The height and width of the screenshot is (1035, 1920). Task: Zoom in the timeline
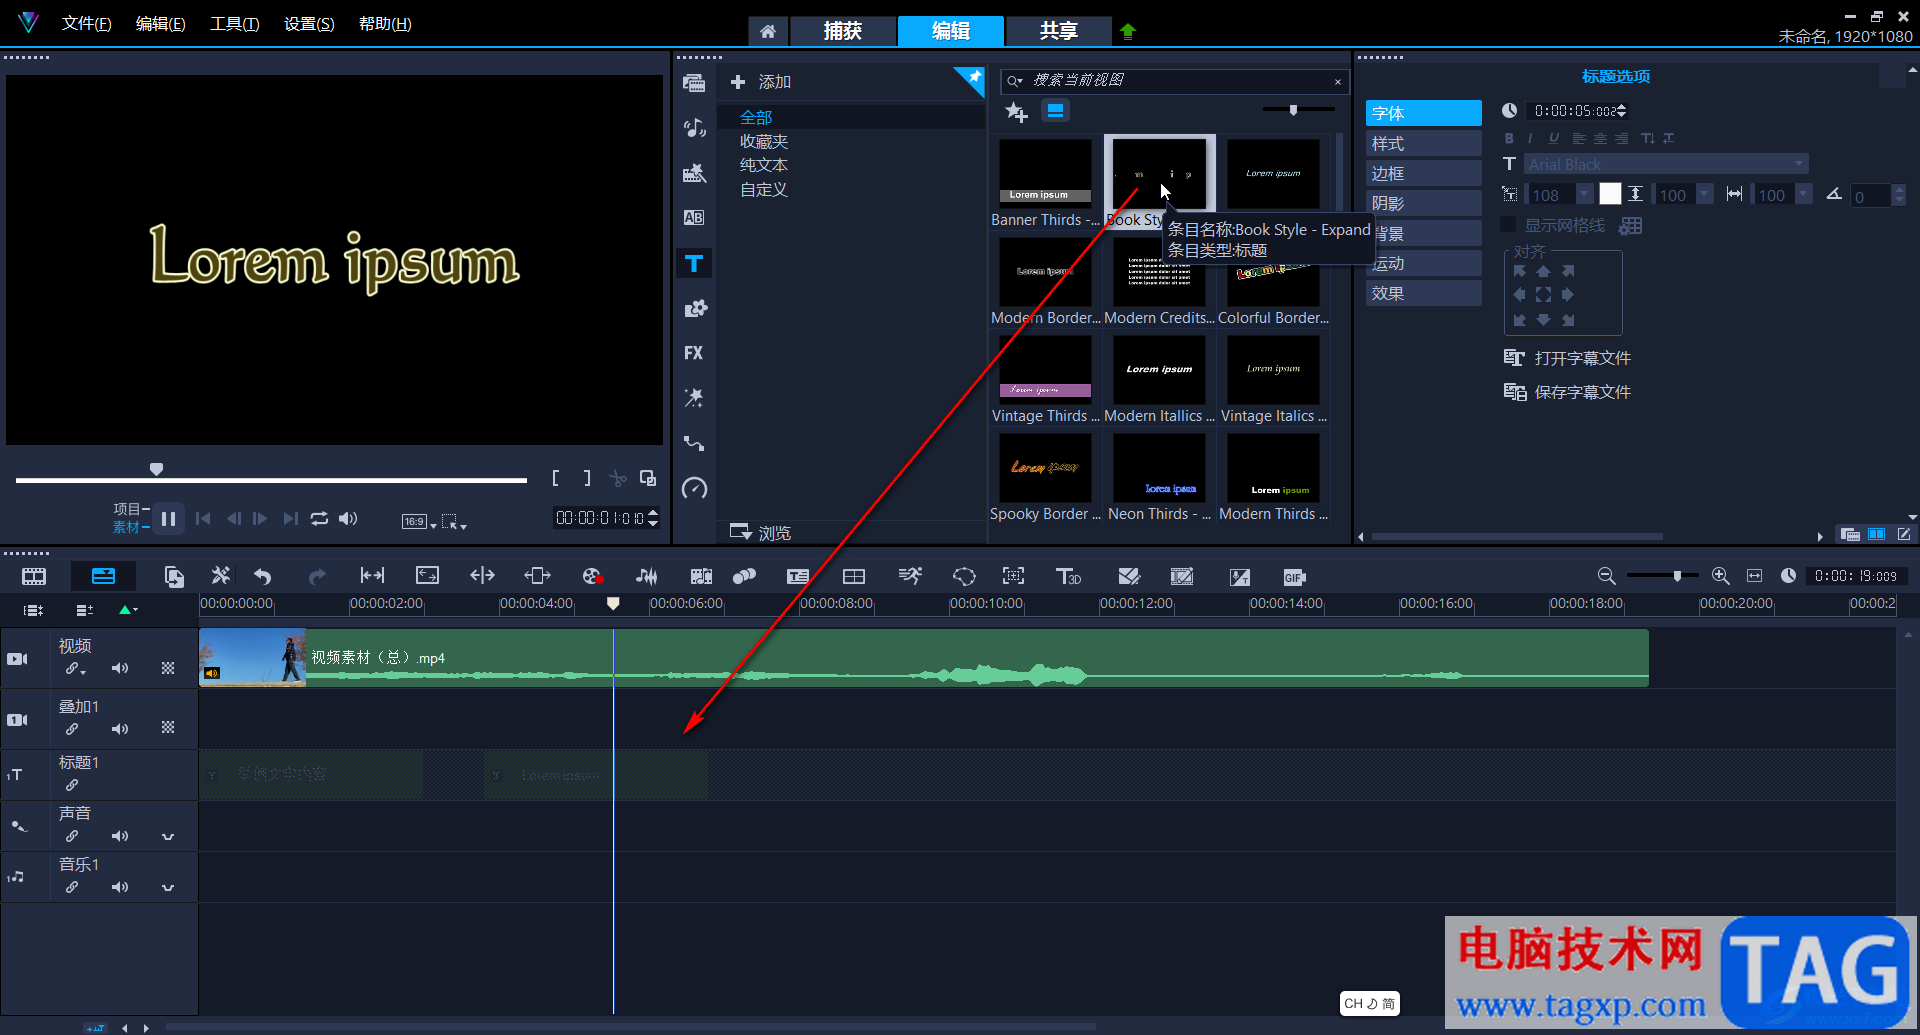[x=1720, y=576]
